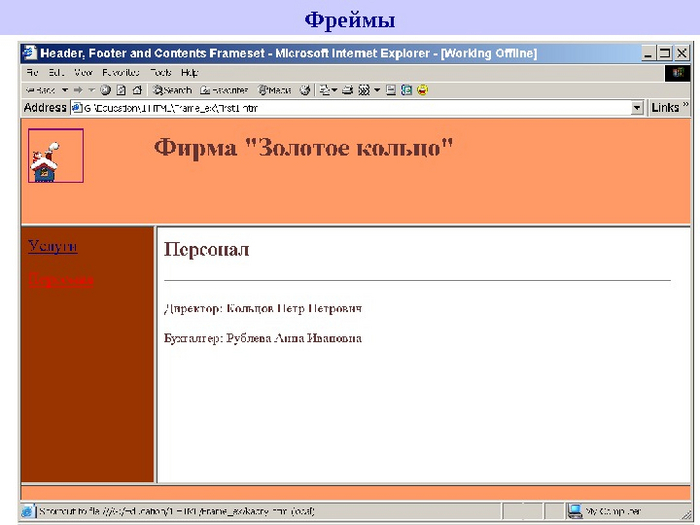Click the Stop loading icon

coord(105,90)
